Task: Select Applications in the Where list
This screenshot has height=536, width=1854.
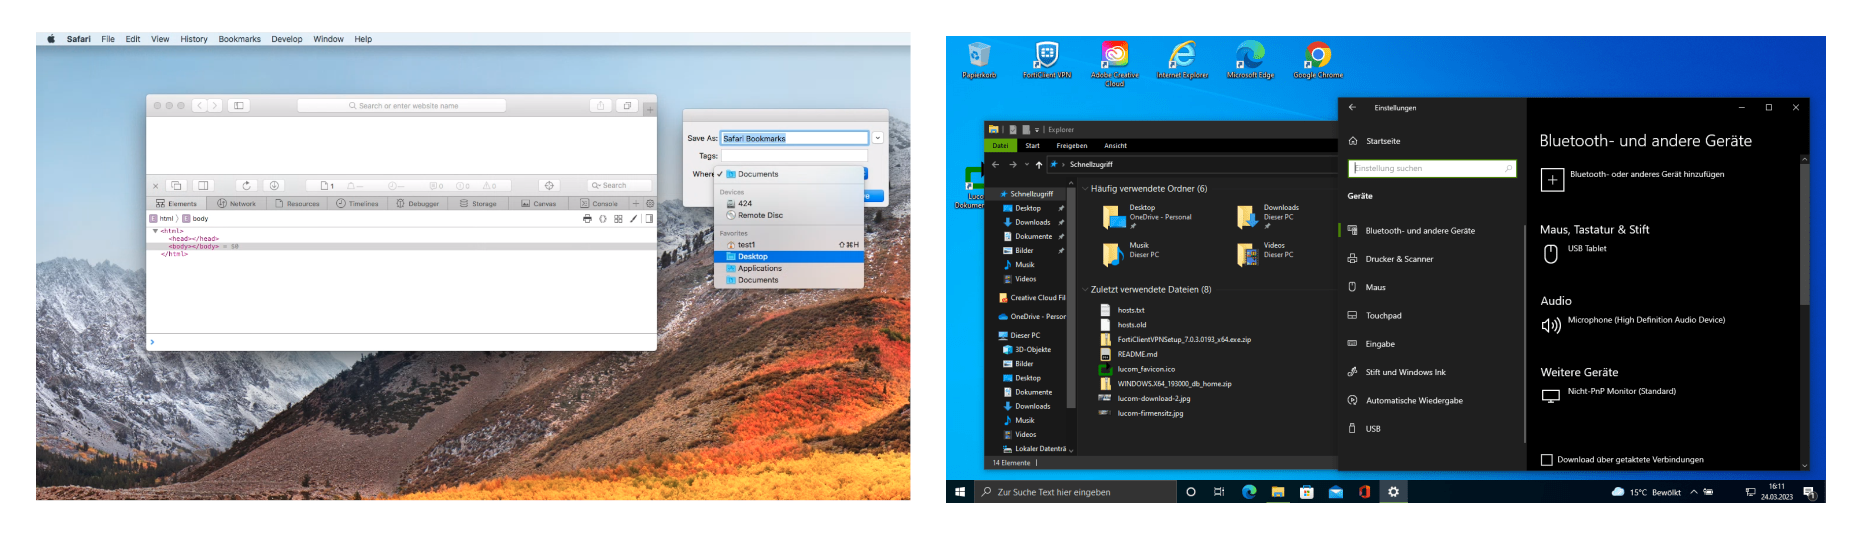Action: (x=789, y=268)
